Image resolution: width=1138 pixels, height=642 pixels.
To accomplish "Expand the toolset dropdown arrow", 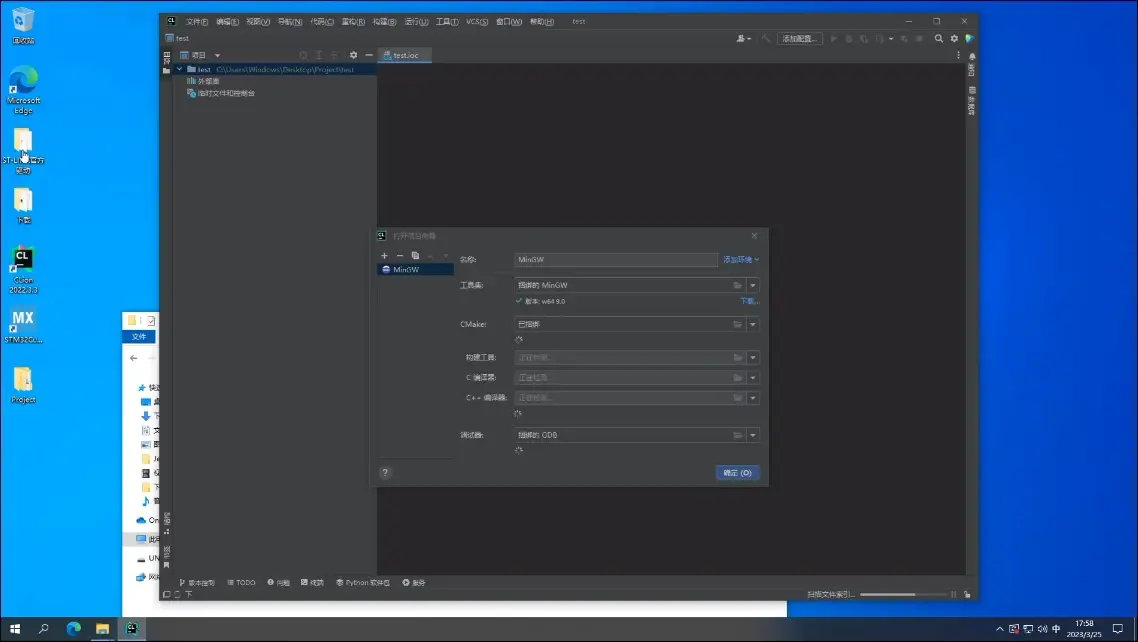I will pos(753,286).
